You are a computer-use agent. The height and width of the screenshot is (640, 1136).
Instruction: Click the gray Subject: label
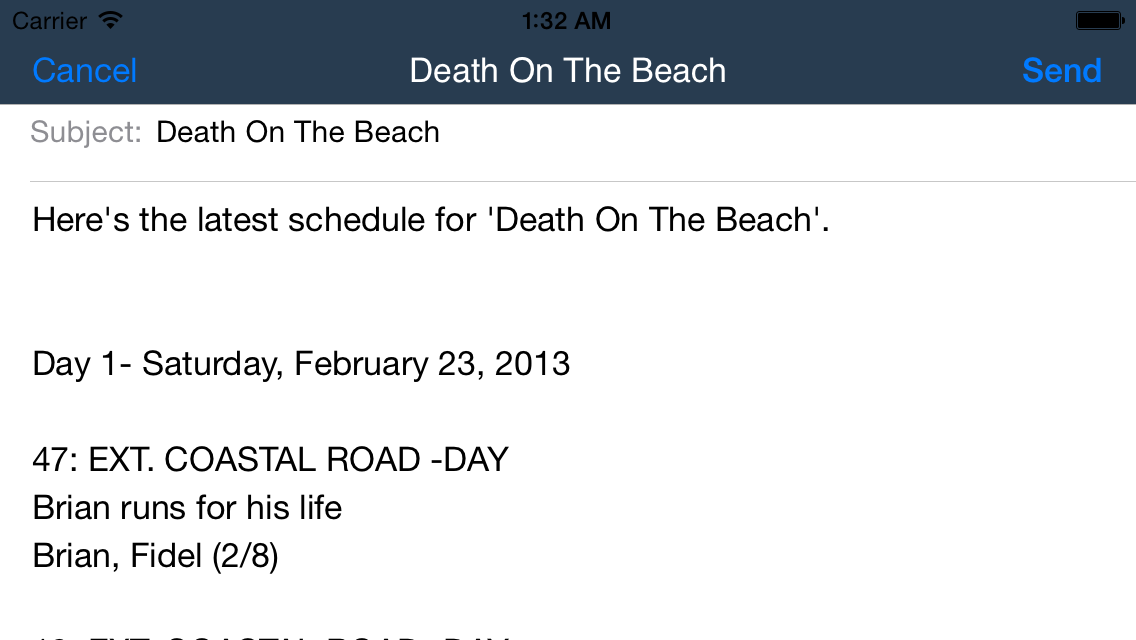point(86,132)
